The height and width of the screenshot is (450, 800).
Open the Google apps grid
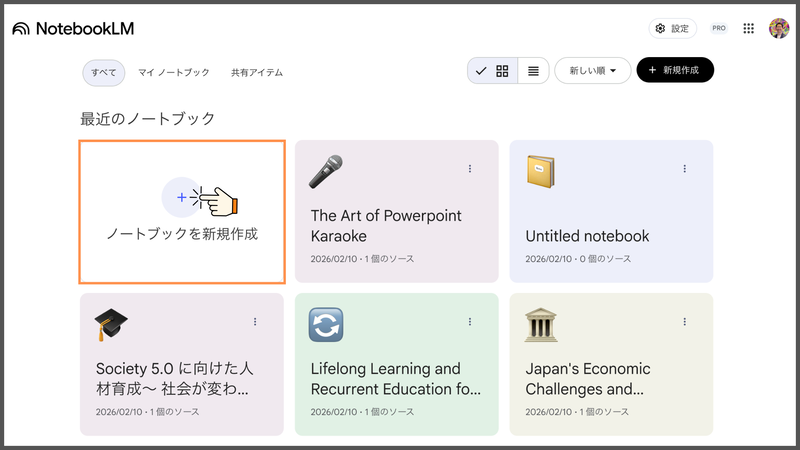748,29
